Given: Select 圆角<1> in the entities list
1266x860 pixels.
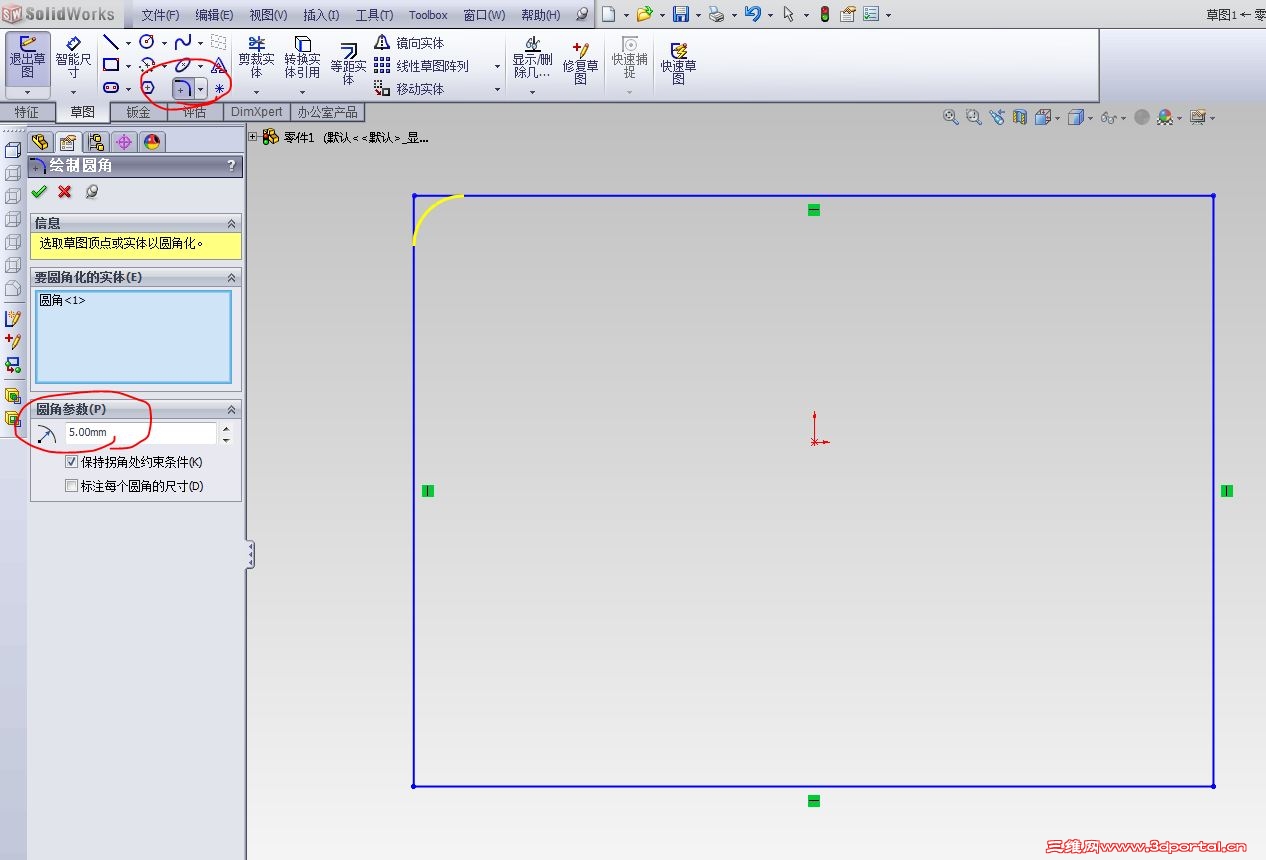Looking at the screenshot, I should coord(62,300).
